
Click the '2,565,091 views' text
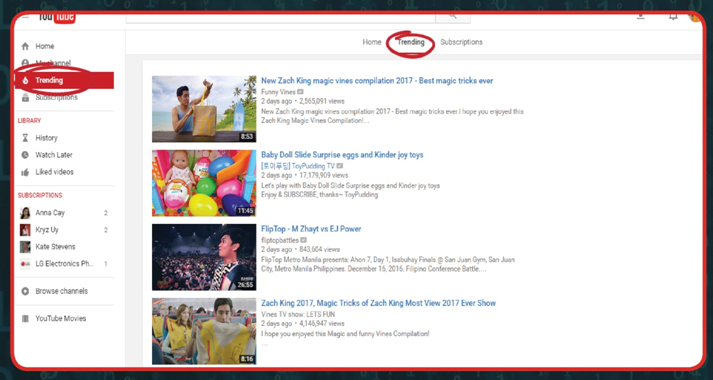pyautogui.click(x=322, y=101)
